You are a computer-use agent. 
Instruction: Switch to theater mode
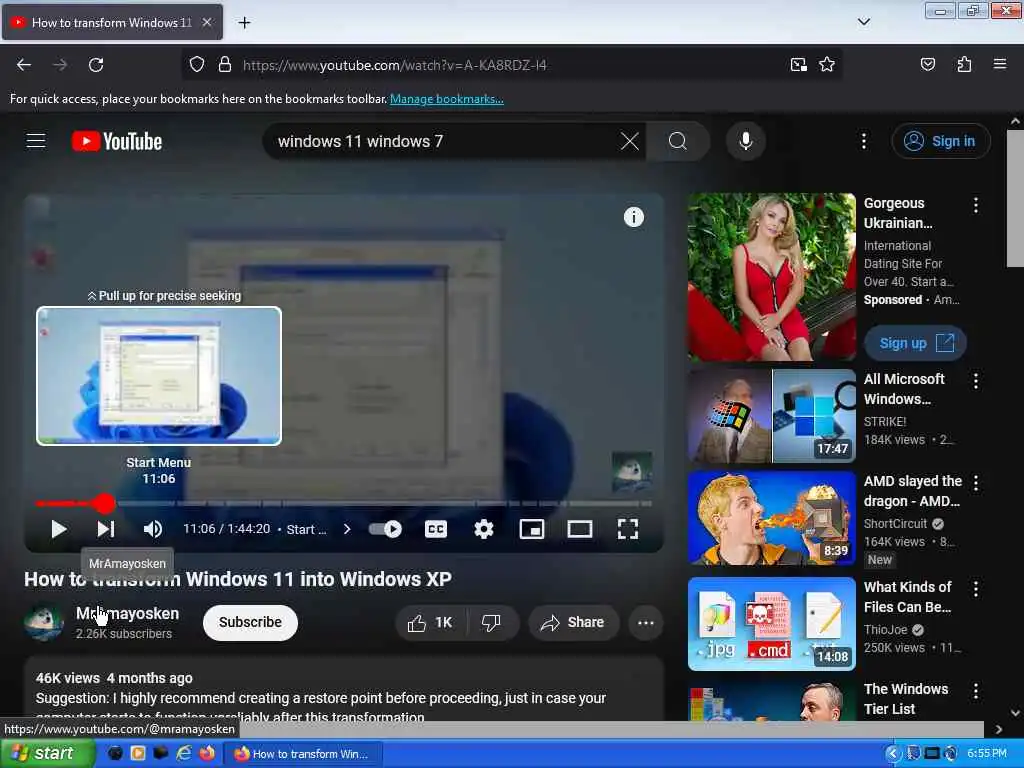[x=580, y=529]
